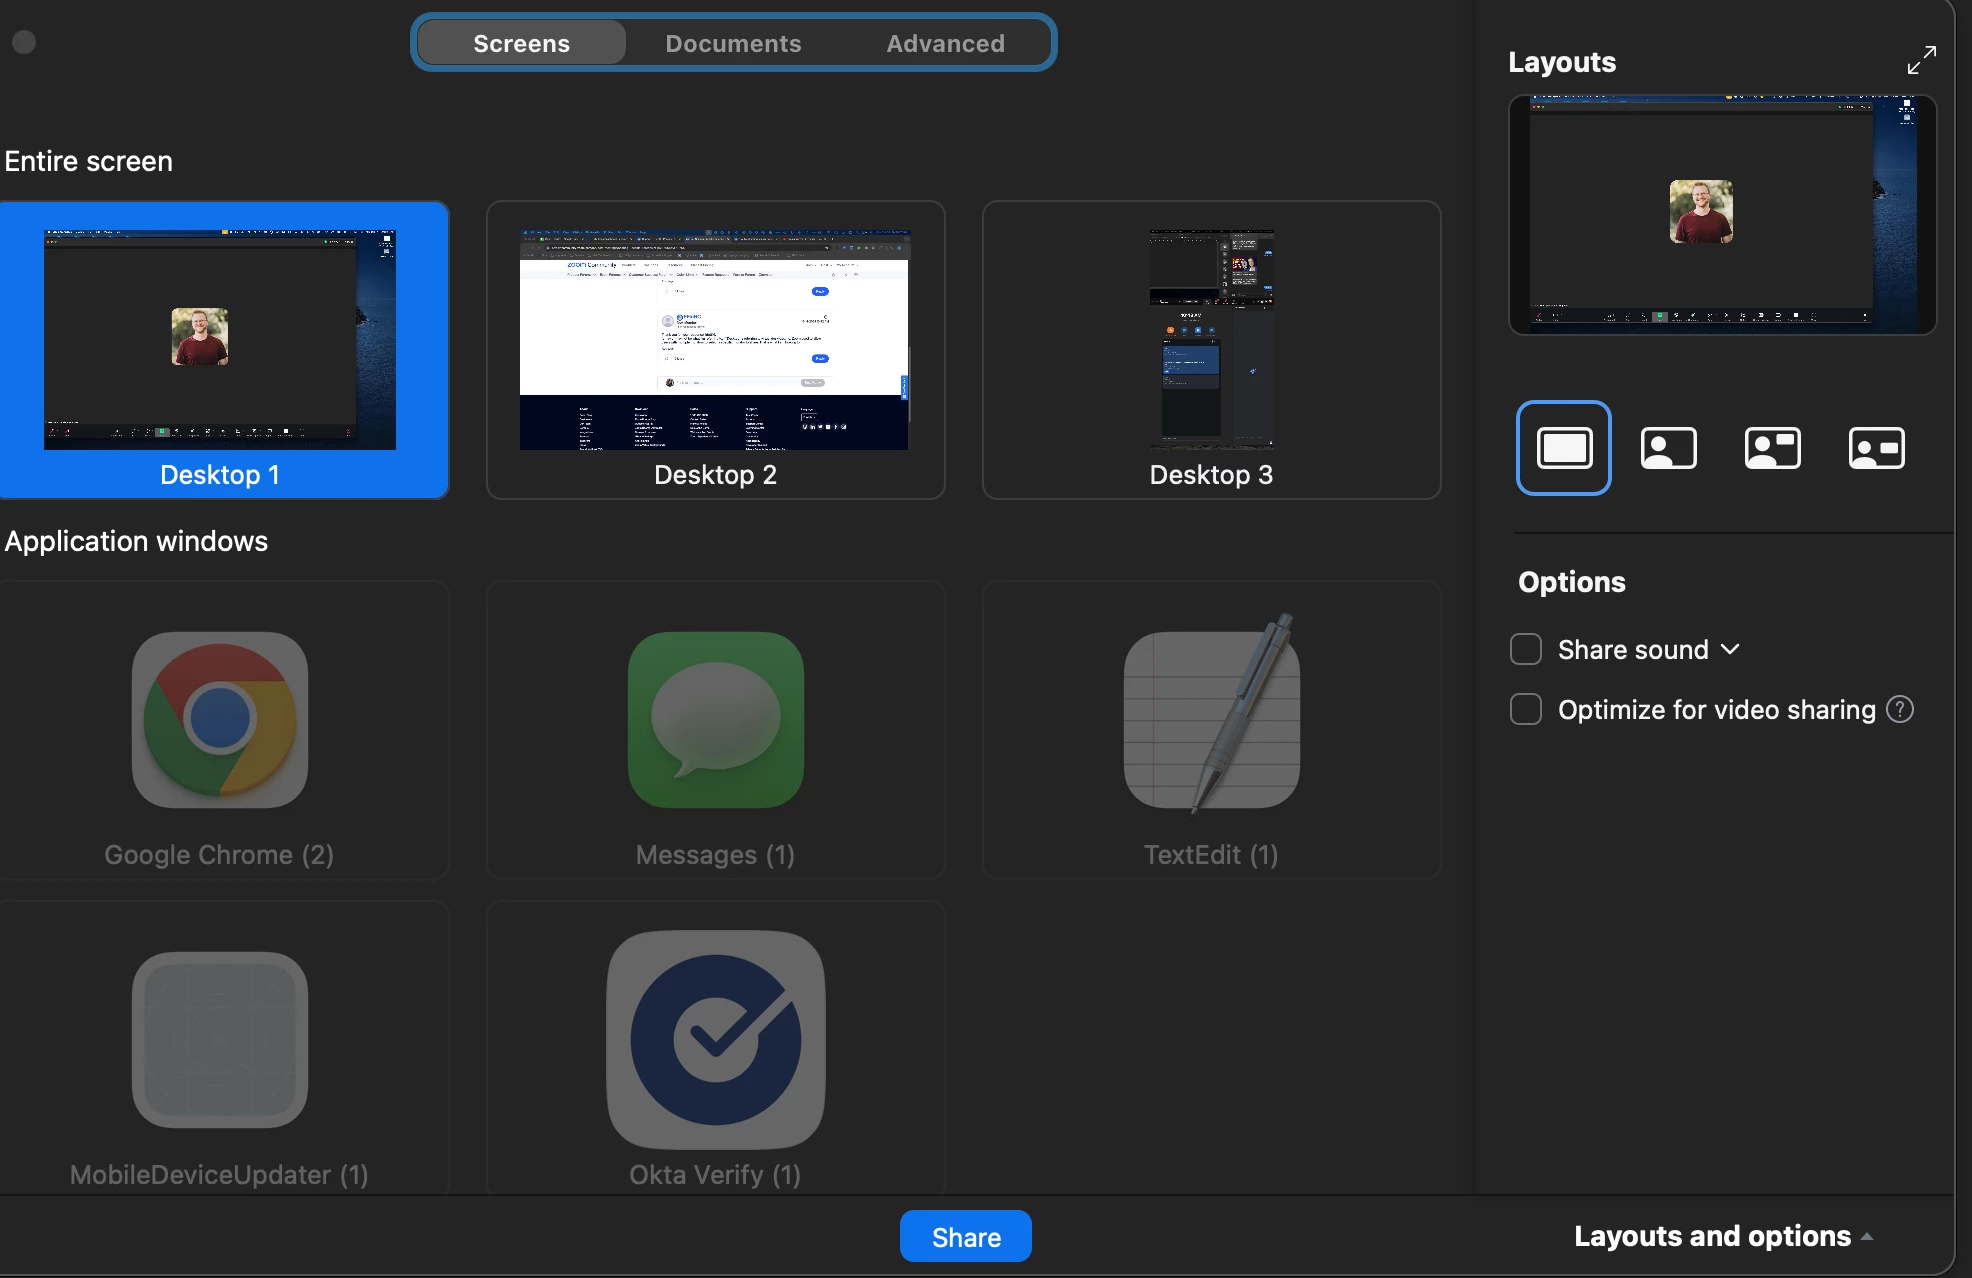Switch to the Documents tab
The image size is (1972, 1278).
point(733,43)
